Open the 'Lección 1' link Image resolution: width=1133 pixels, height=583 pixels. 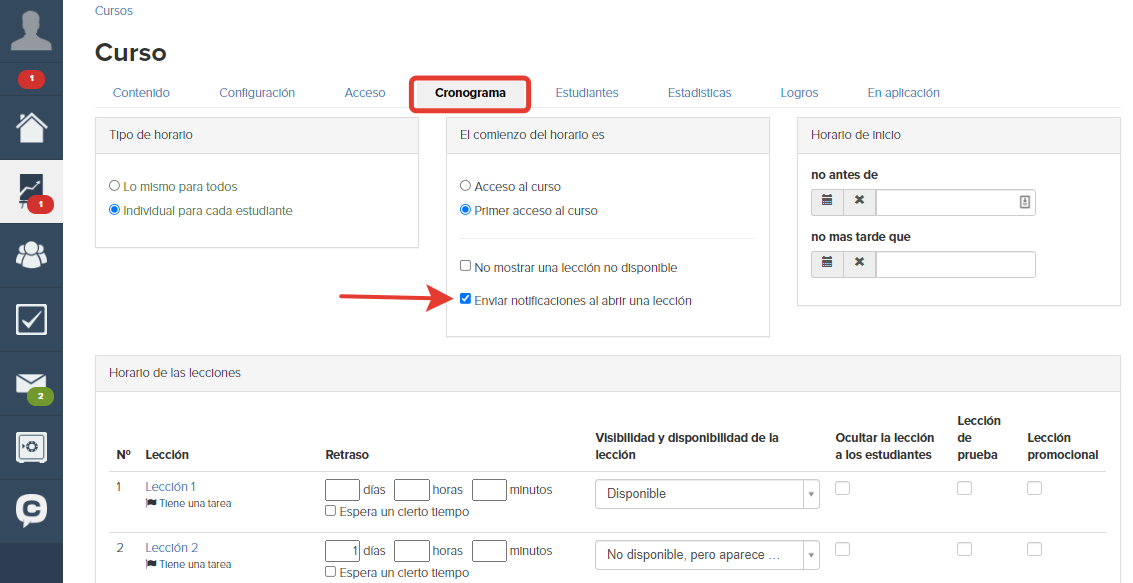pos(171,487)
